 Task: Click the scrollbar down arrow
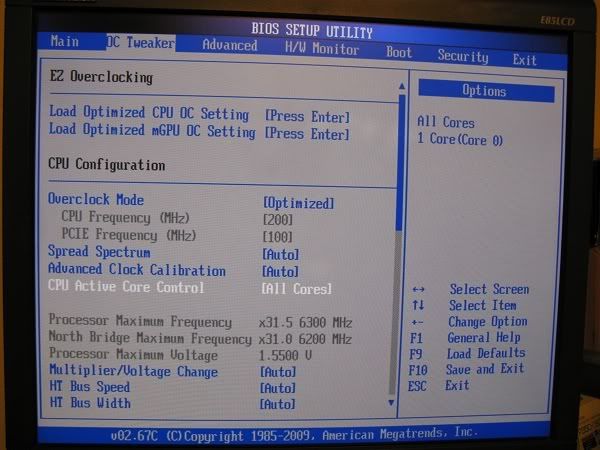pos(391,402)
